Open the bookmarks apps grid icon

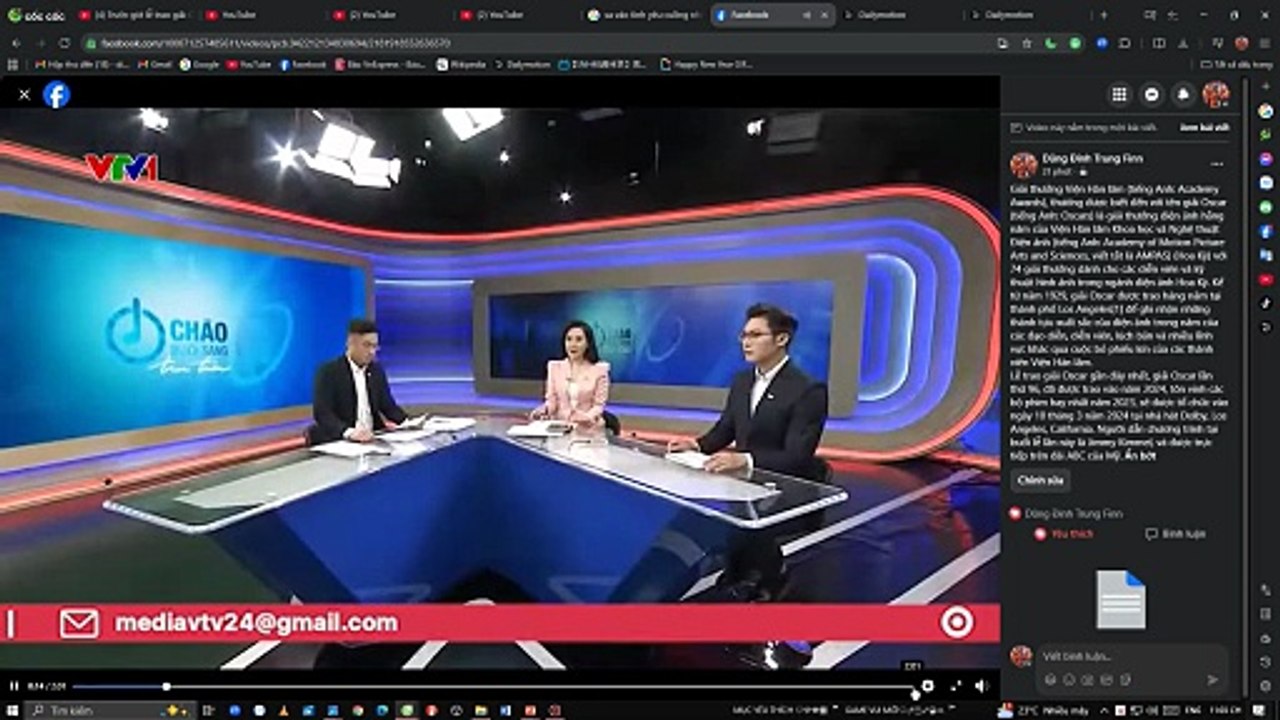tap(14, 64)
